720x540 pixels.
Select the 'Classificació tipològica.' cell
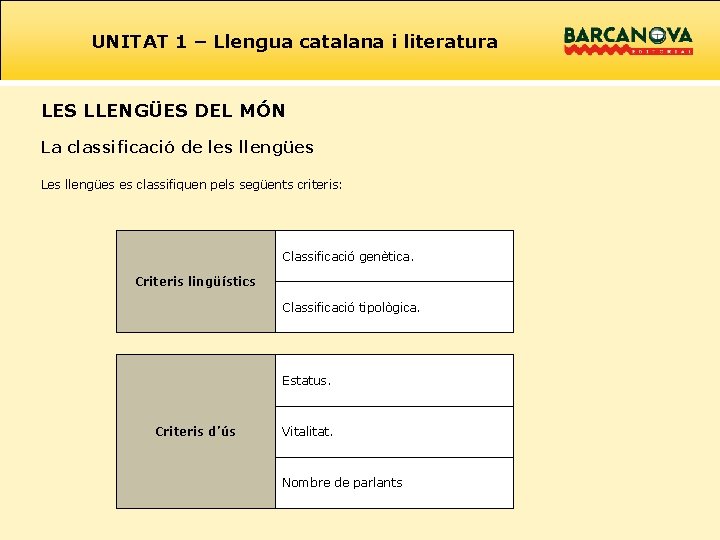tap(394, 307)
